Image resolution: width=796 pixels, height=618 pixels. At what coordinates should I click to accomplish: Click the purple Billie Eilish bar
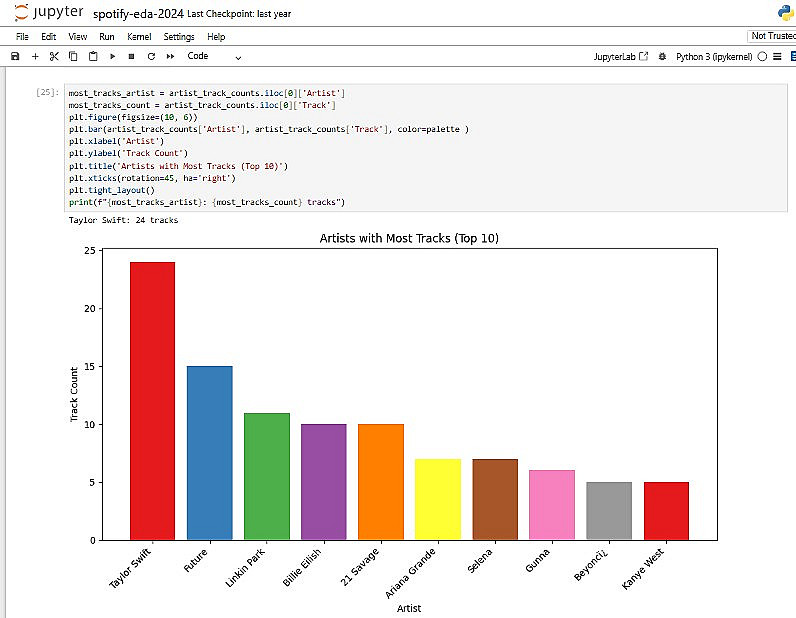(324, 482)
